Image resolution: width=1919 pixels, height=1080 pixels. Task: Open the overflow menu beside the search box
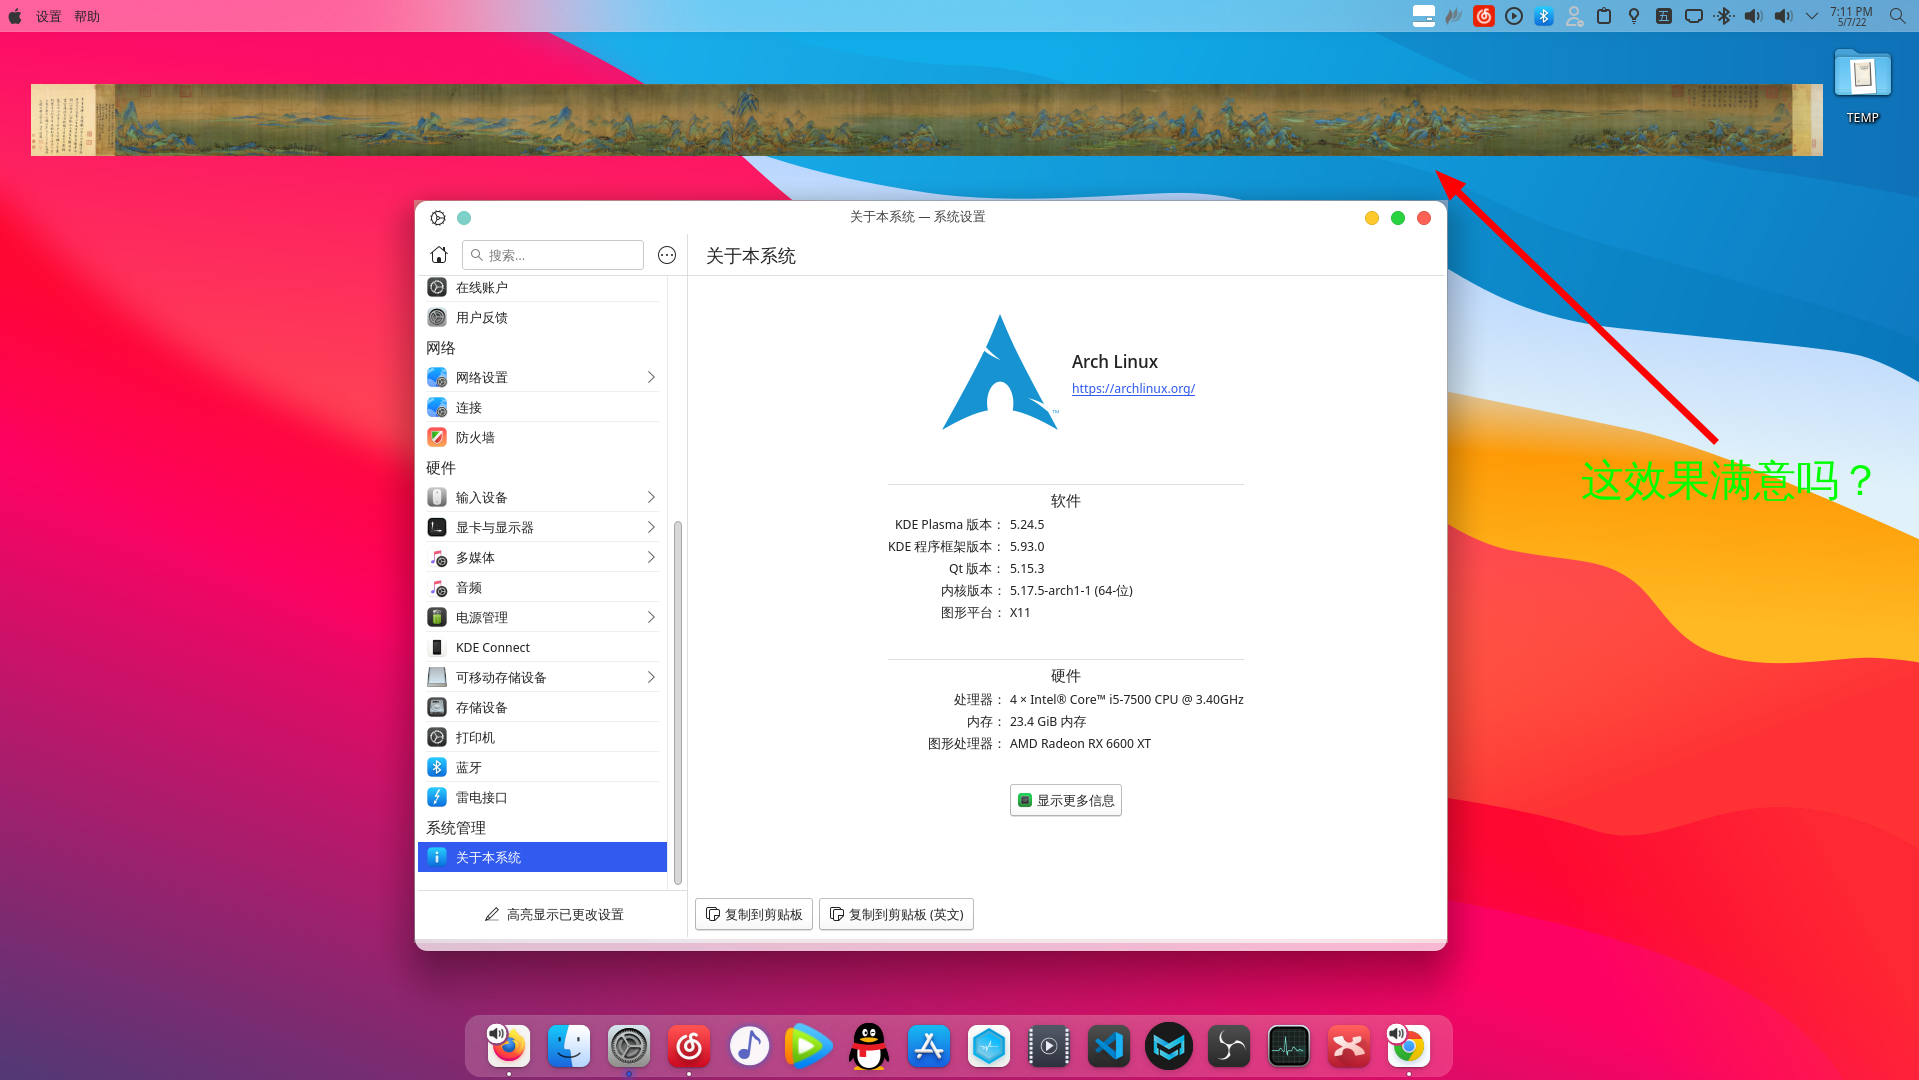pyautogui.click(x=667, y=255)
